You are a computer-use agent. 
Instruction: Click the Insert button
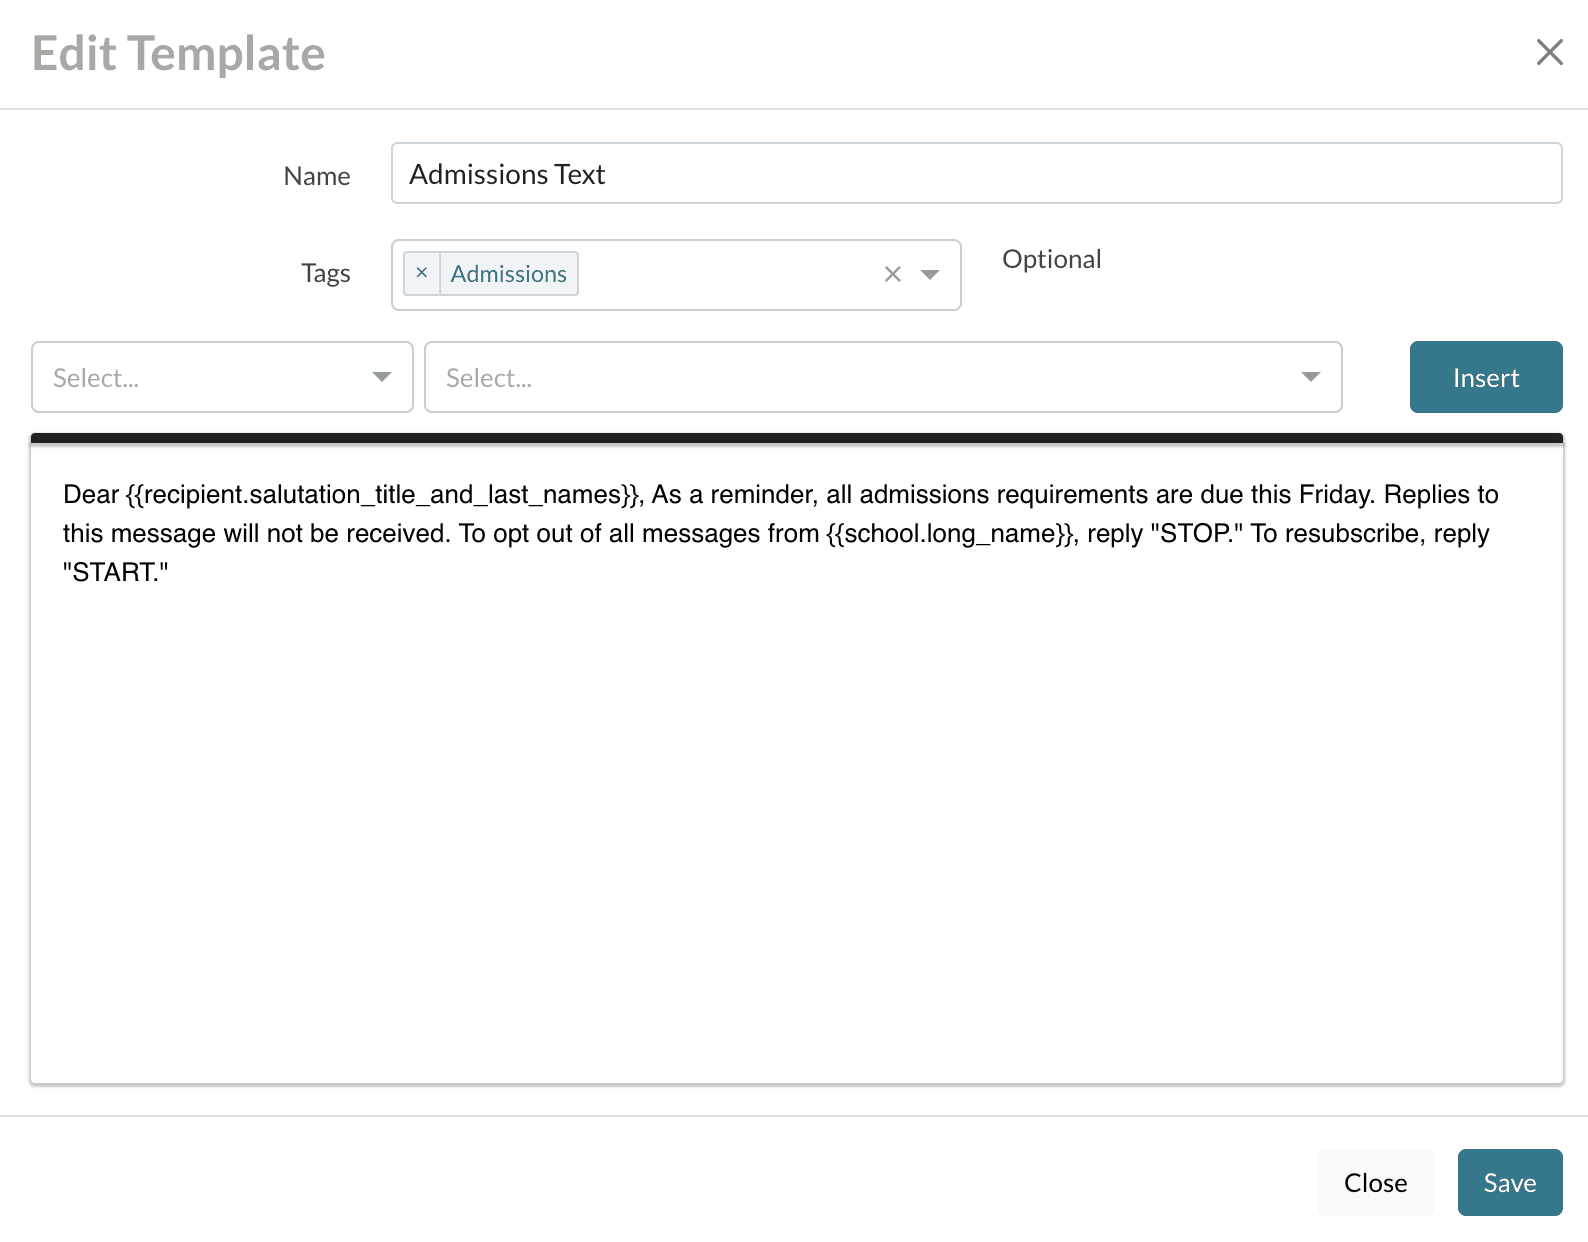tap(1485, 377)
